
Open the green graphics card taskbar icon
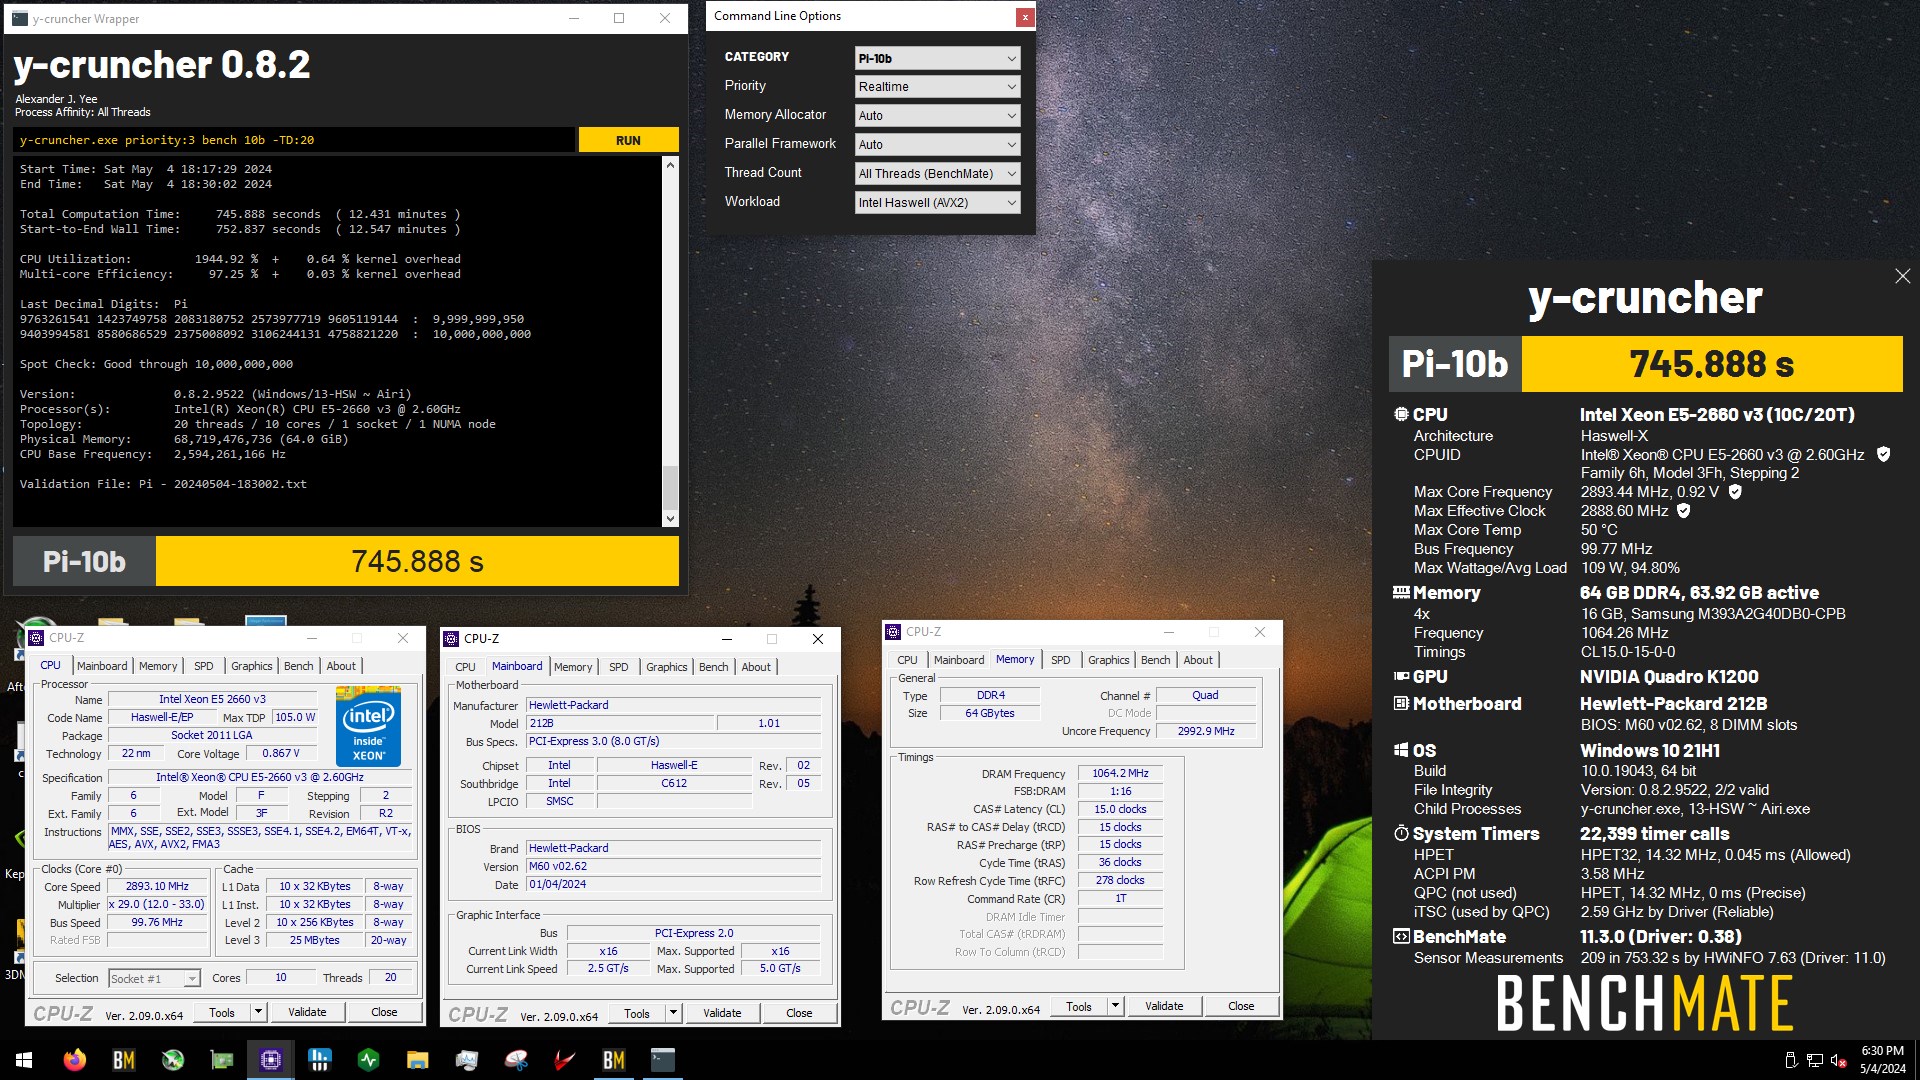(222, 1060)
